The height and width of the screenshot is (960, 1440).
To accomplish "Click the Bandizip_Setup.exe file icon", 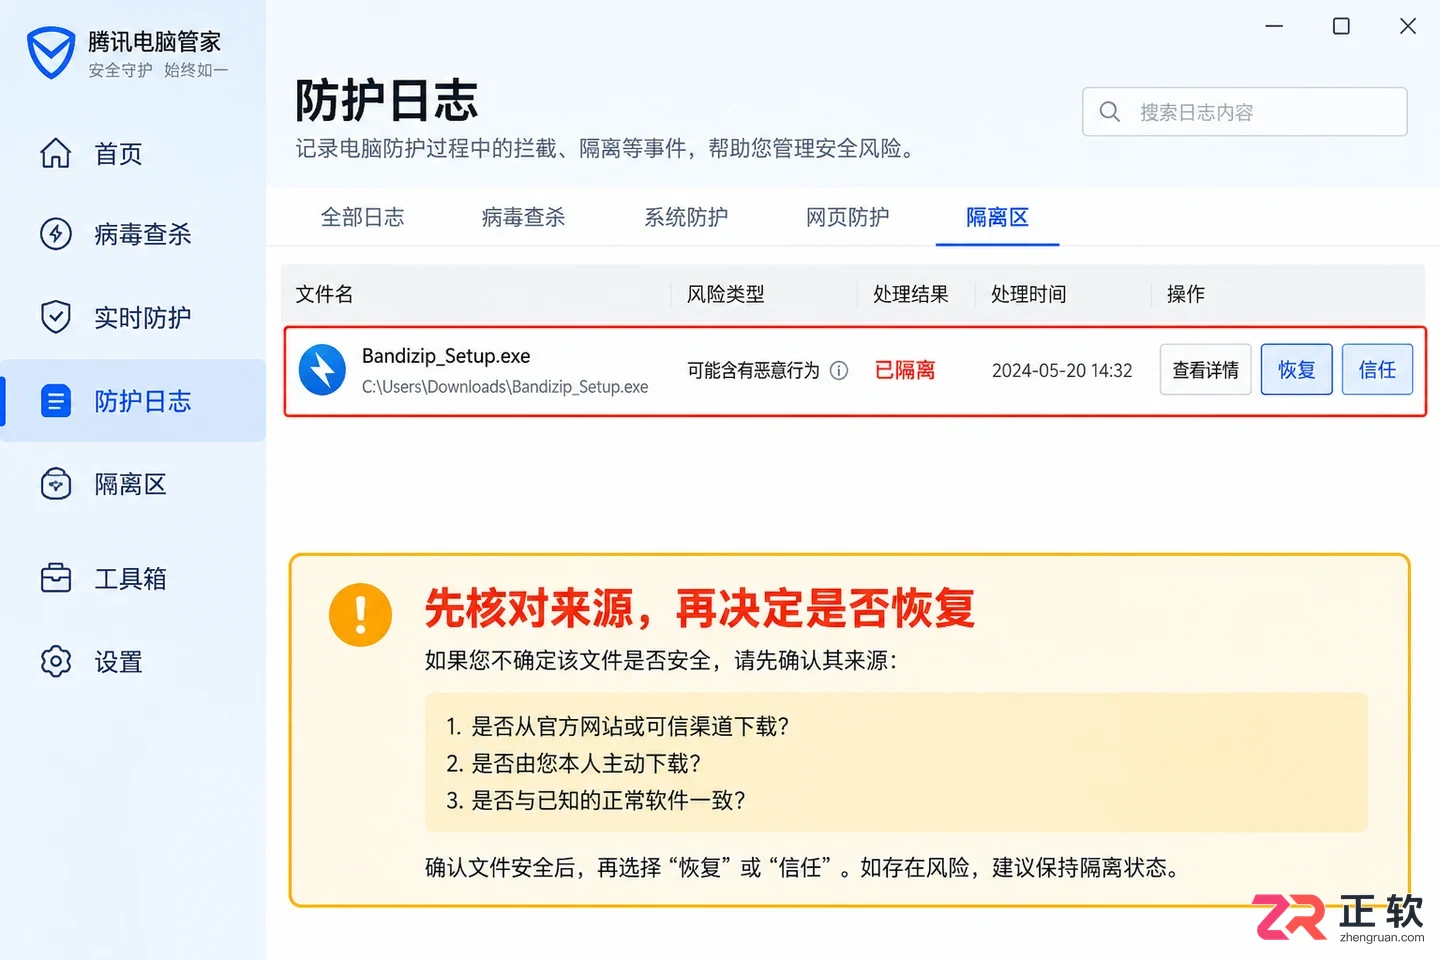I will coord(322,370).
